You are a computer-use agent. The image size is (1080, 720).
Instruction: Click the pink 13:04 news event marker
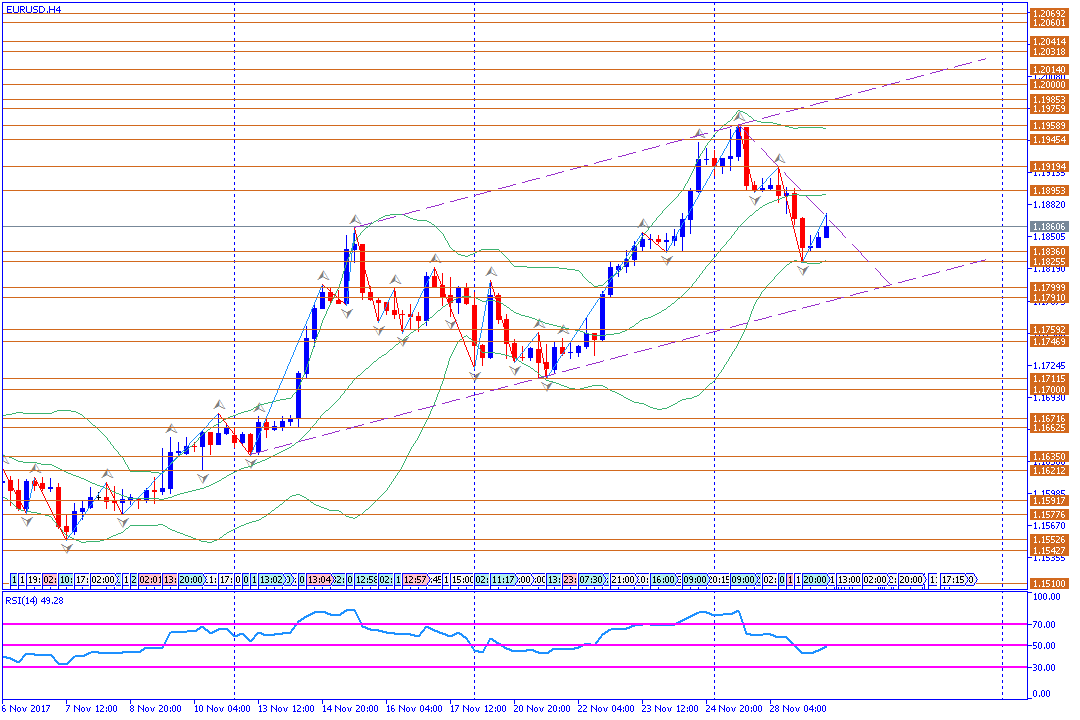[319, 579]
